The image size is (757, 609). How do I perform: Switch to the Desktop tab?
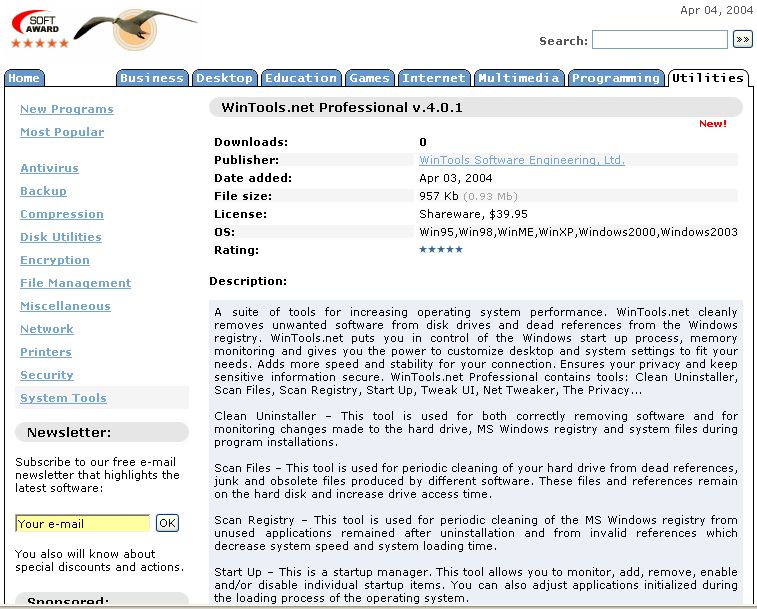coord(224,78)
